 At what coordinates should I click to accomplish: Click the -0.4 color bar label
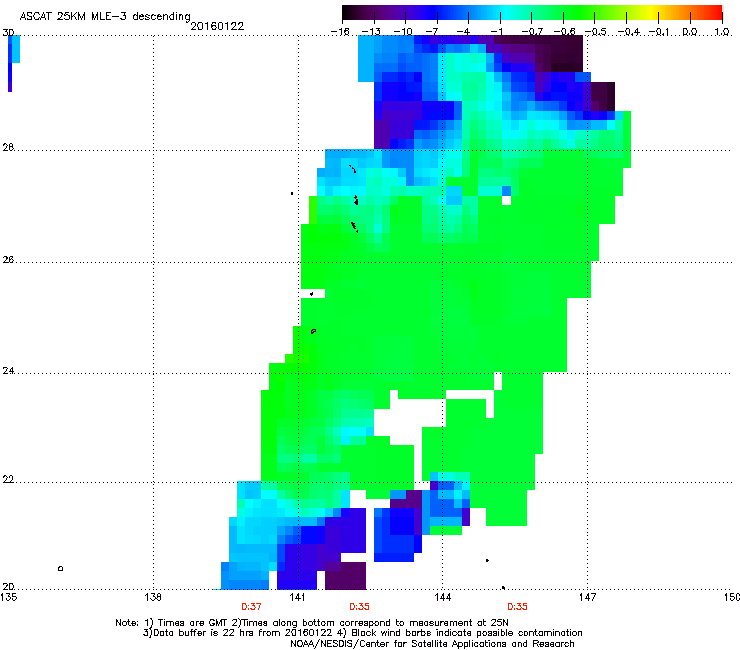(x=629, y=32)
